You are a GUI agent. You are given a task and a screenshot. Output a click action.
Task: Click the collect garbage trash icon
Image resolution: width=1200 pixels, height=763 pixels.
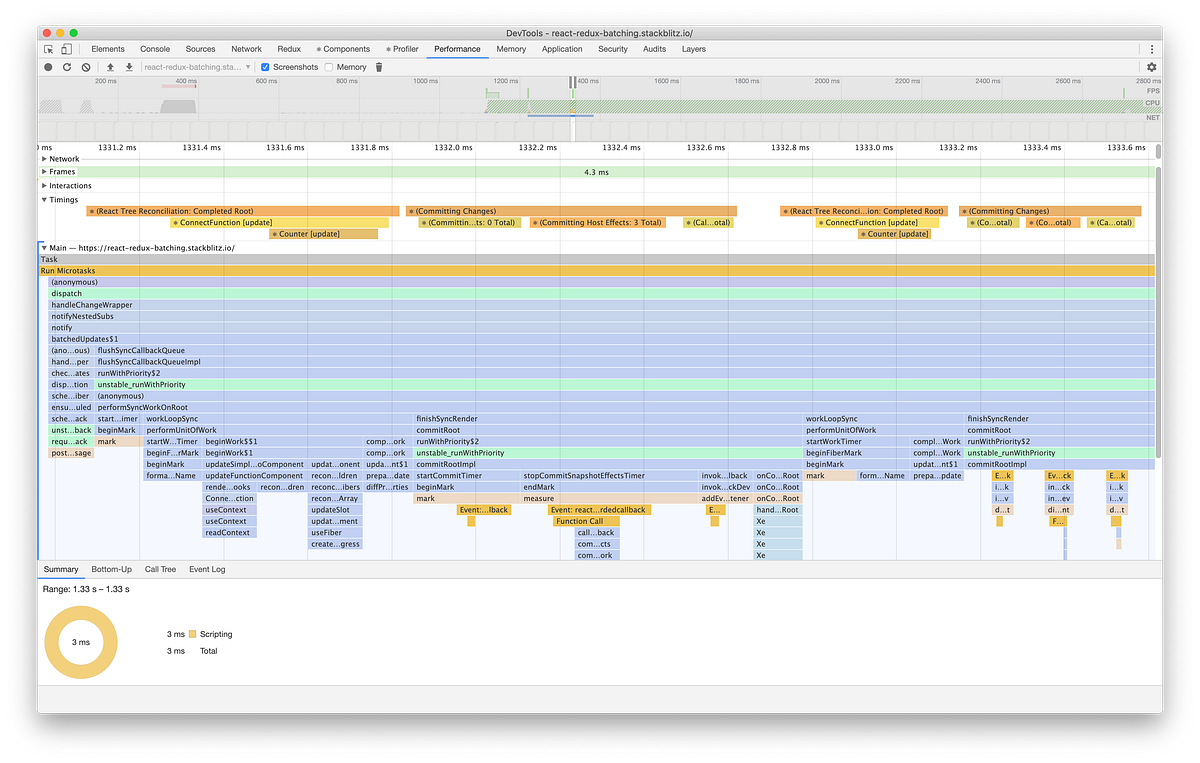[x=378, y=67]
